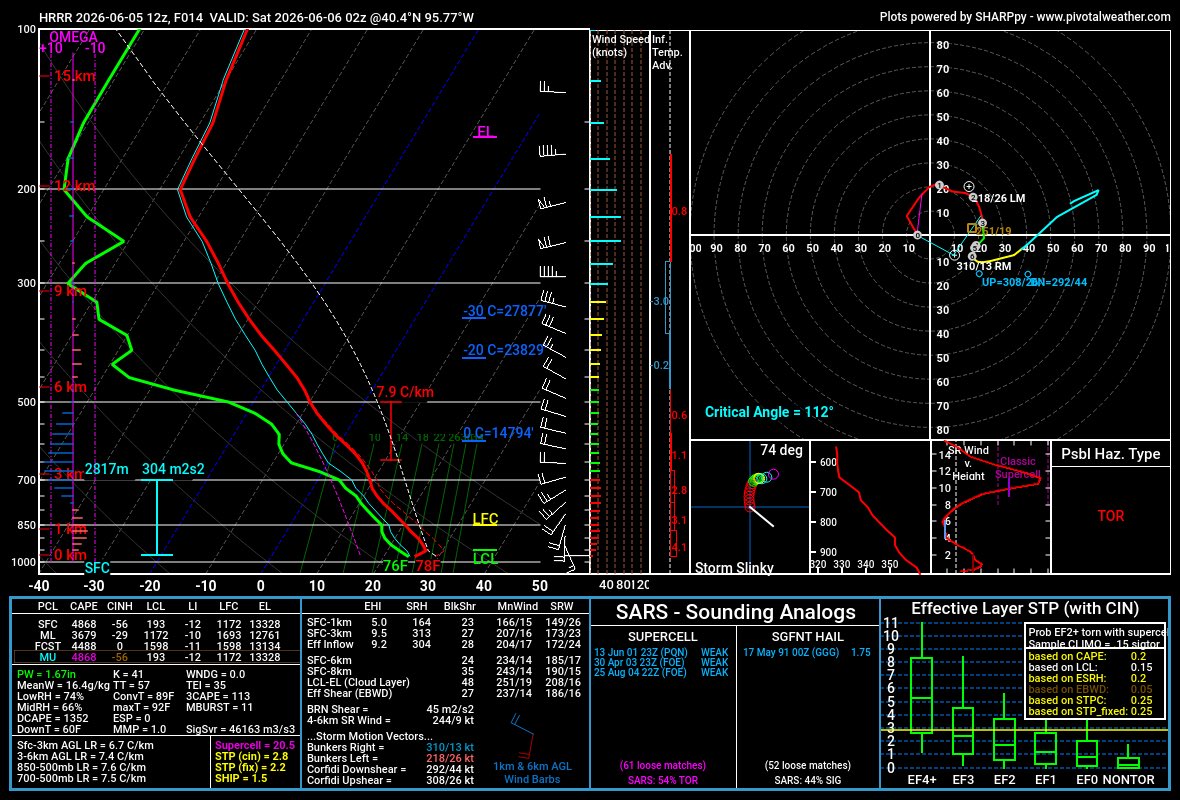Click the Classic Supercell annotation

(x=1017, y=467)
